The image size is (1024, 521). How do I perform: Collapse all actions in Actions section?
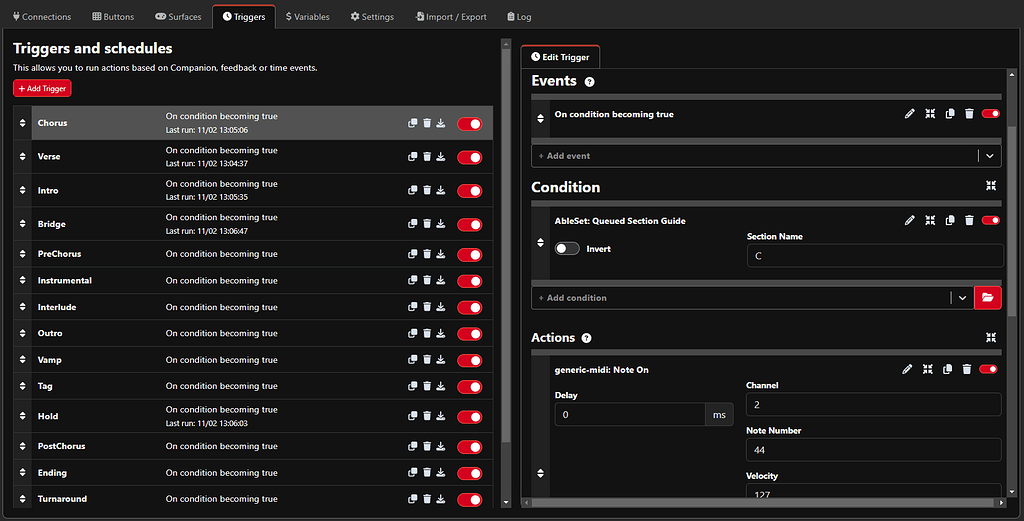tap(991, 338)
